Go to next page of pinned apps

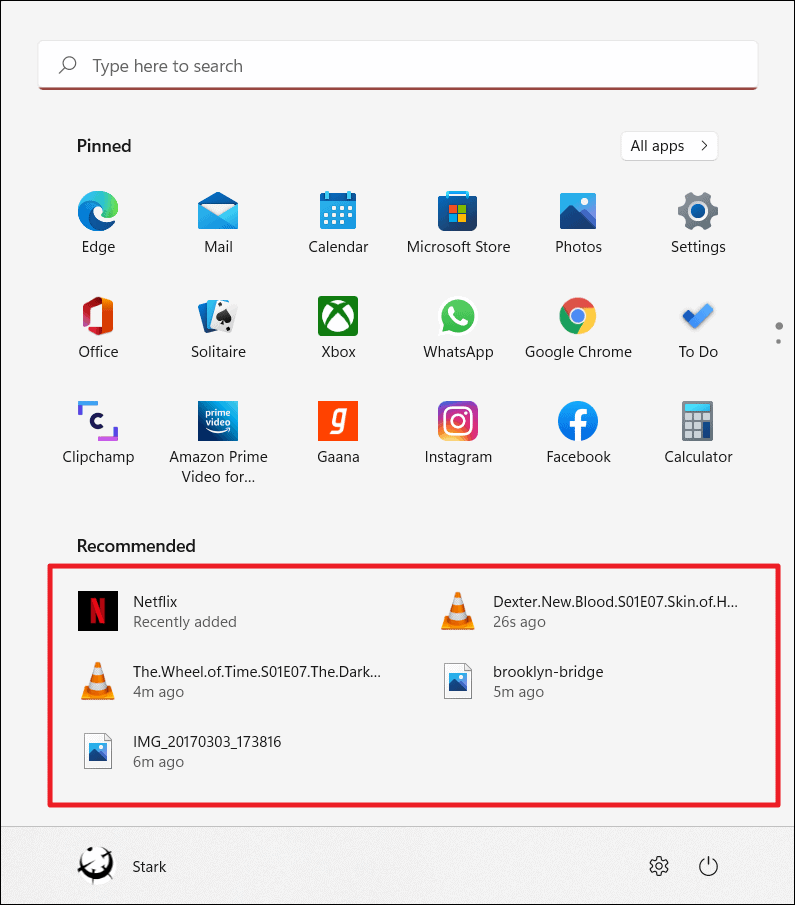point(779,342)
